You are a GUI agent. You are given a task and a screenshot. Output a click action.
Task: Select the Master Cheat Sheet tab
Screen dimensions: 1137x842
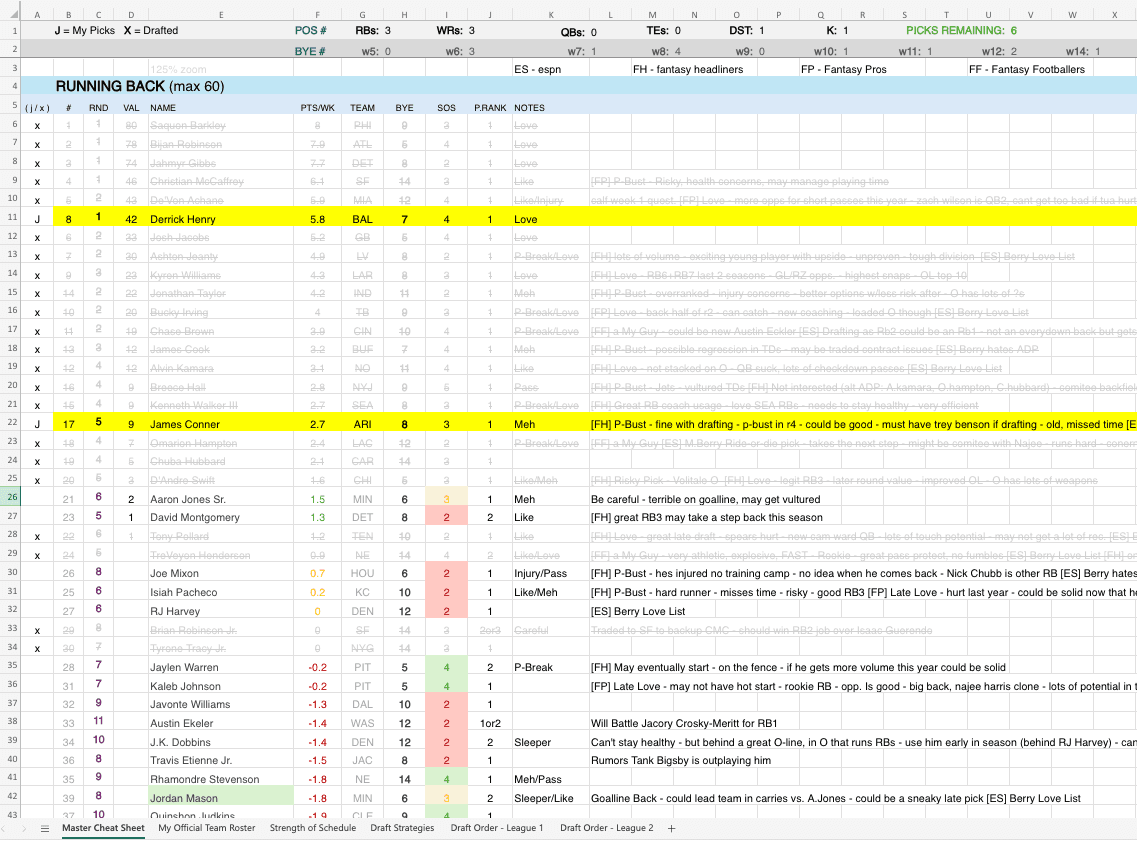[x=103, y=827]
